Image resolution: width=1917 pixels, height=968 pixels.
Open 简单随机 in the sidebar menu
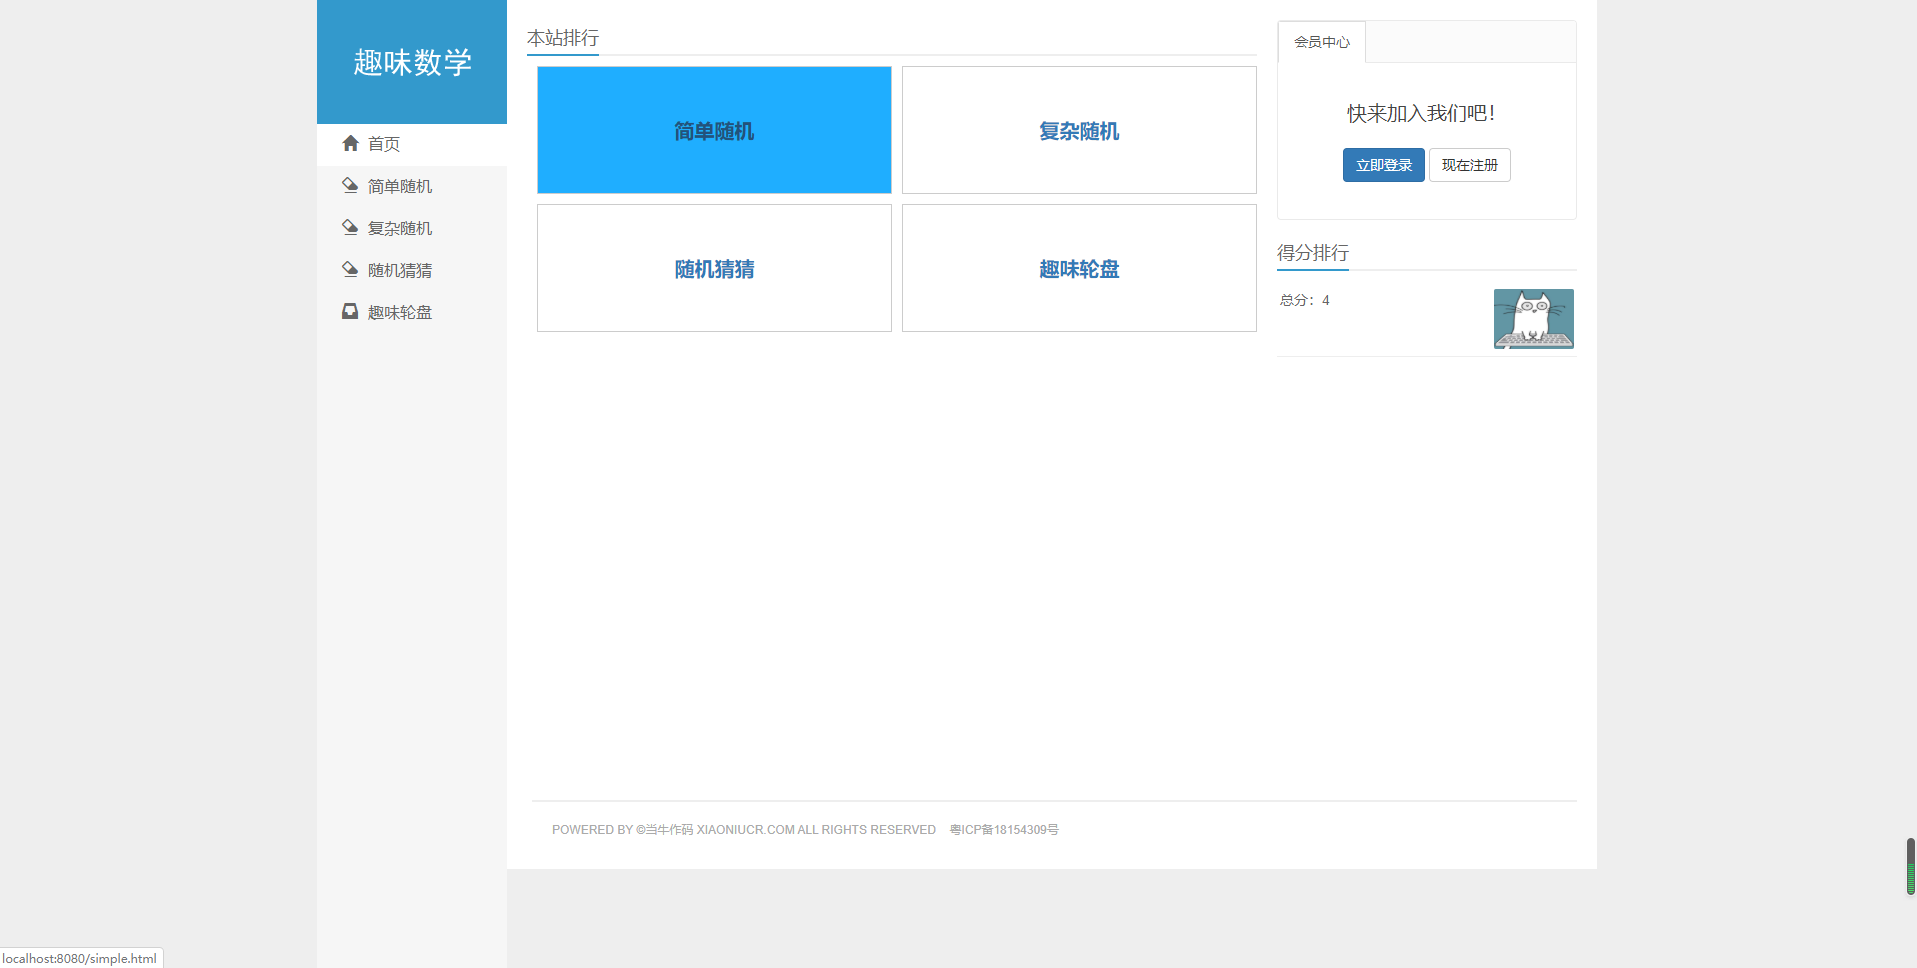(x=412, y=186)
